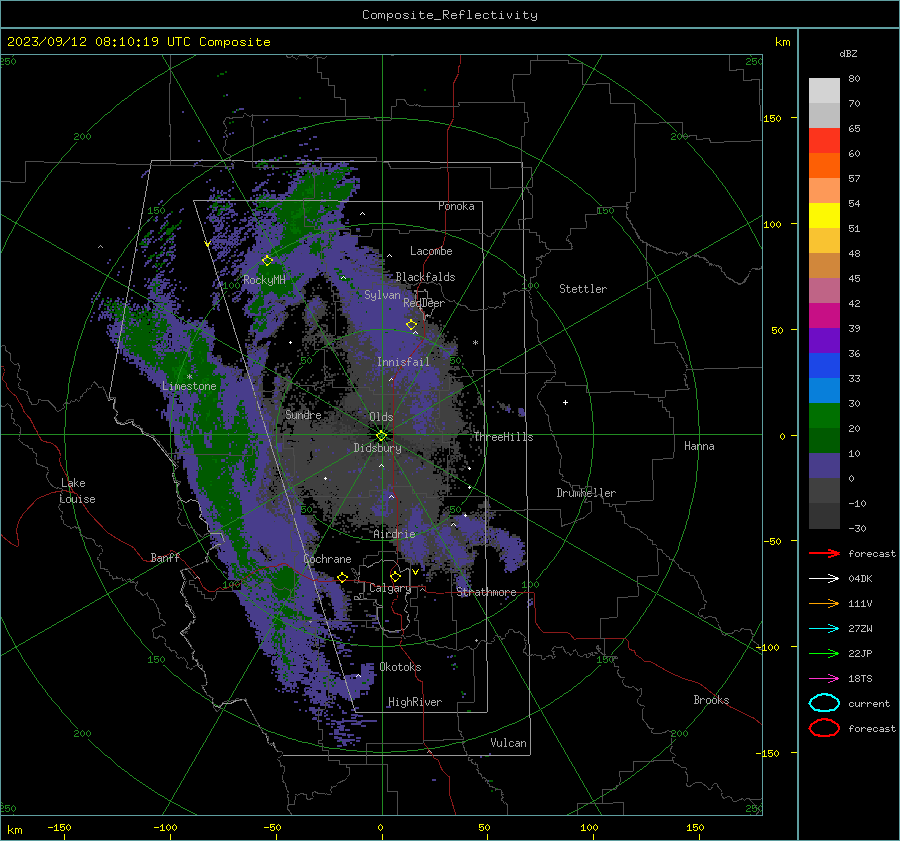
Task: Select the blue 36-33 dBZ swatch
Action: (x=824, y=366)
